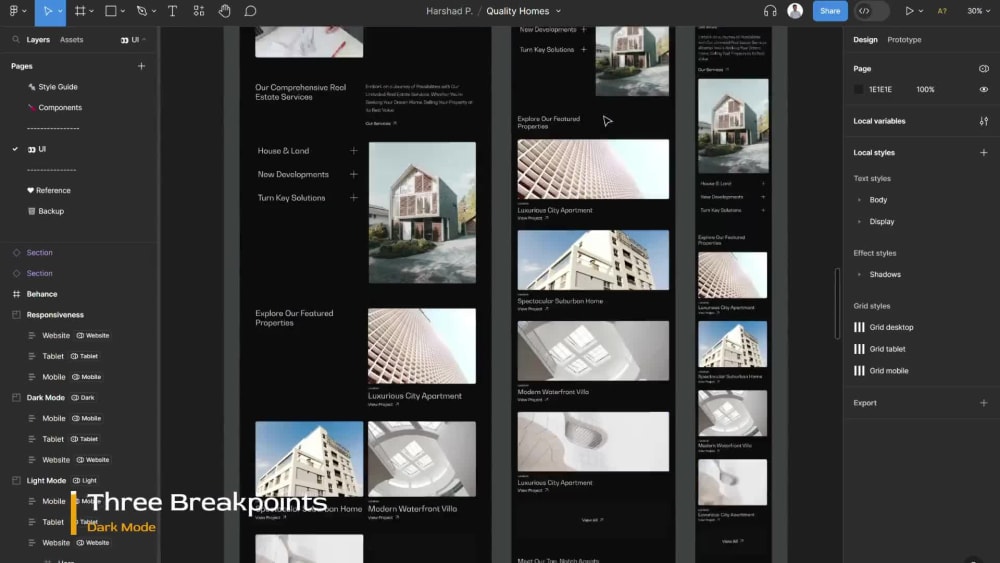Select the UI page
This screenshot has width=1000, height=563.
point(41,149)
